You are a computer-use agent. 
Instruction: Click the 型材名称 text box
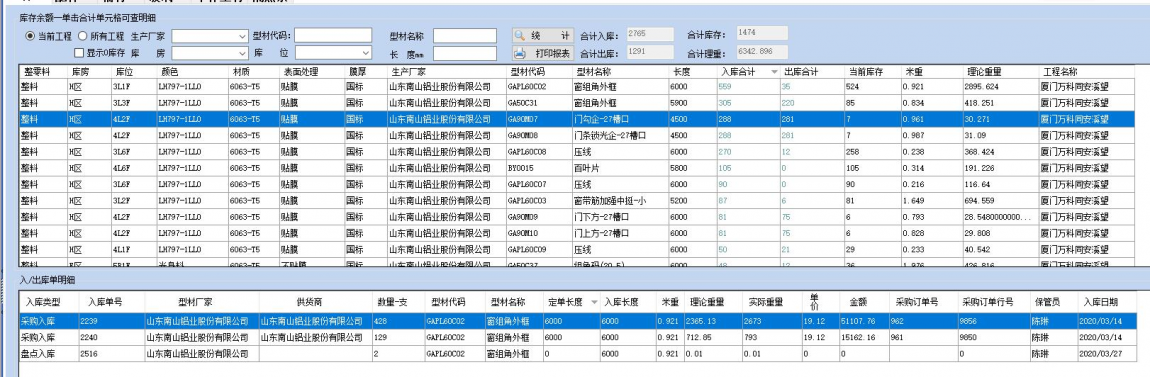465,35
